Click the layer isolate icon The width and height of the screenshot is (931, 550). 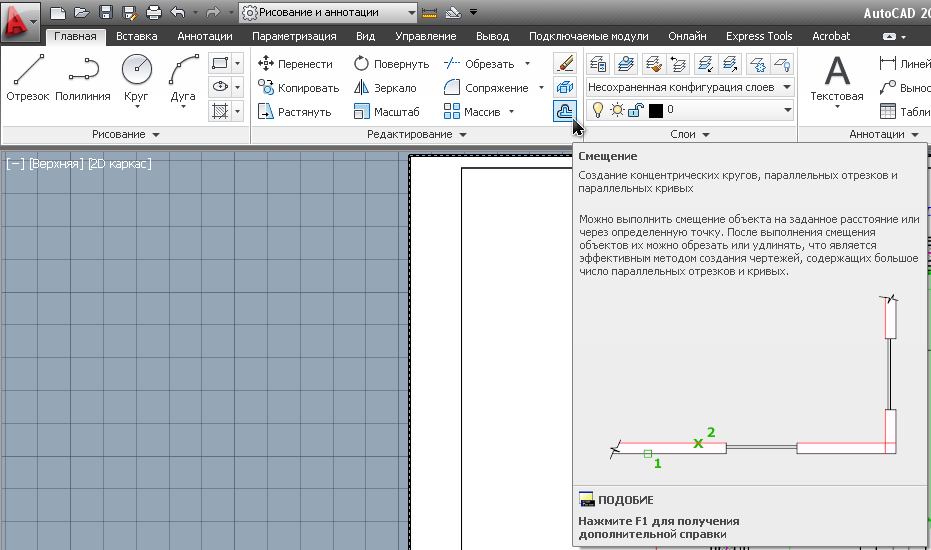pos(705,64)
